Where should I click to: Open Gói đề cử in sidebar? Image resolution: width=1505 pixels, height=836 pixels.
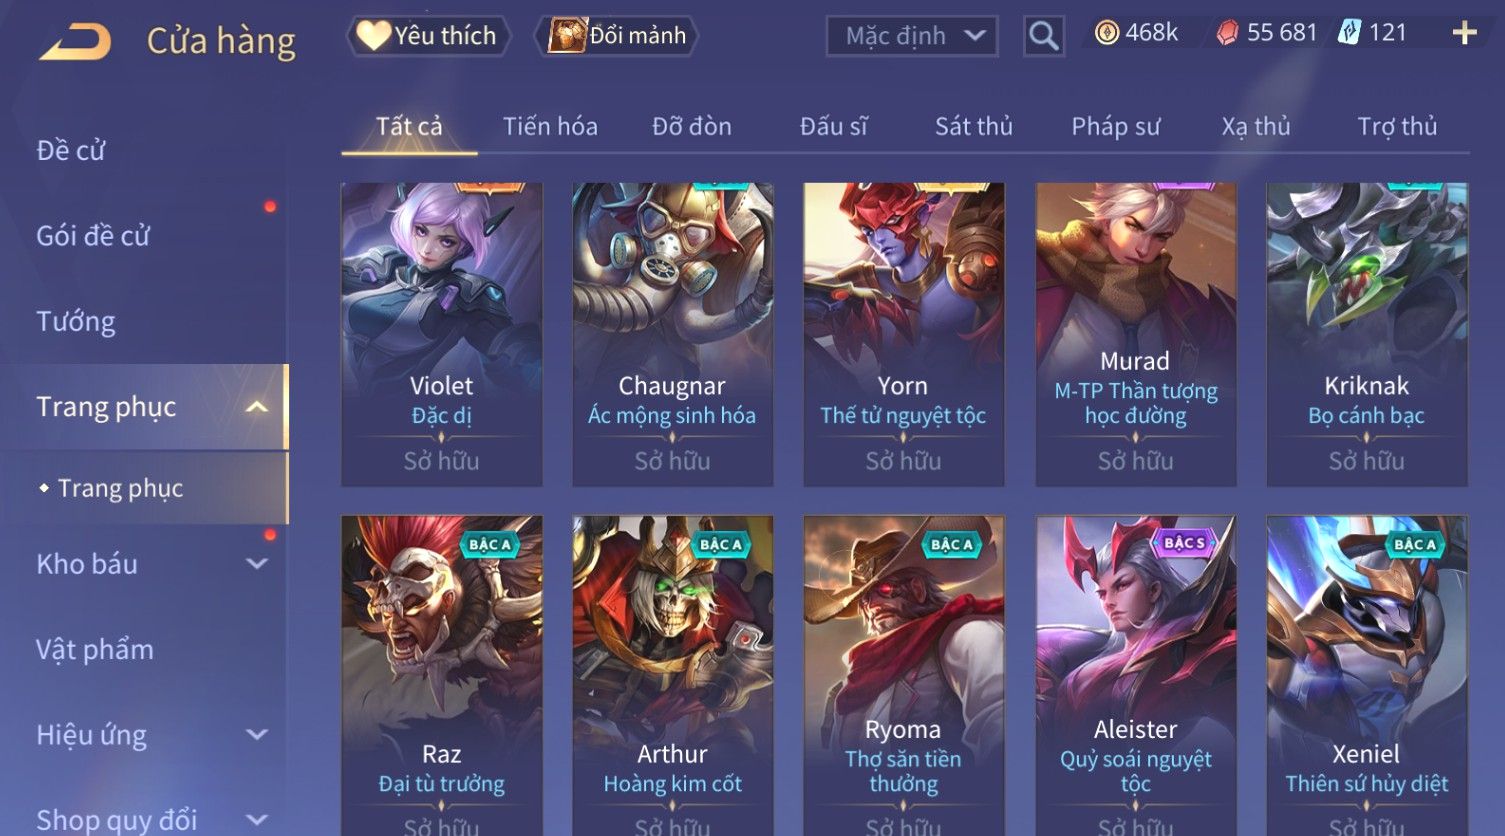click(x=93, y=236)
